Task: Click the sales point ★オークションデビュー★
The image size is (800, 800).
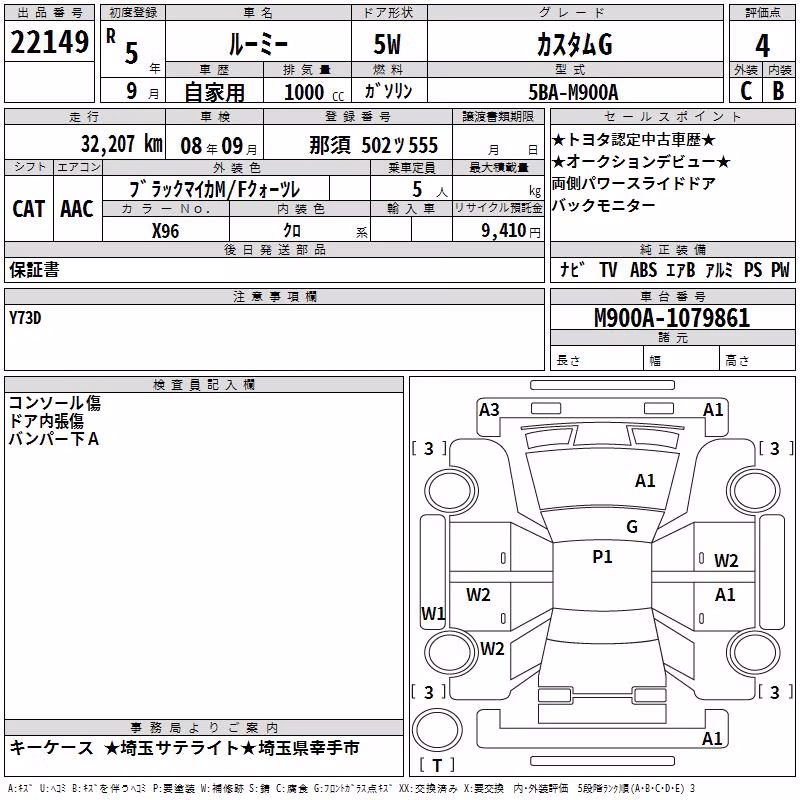Action: coord(641,162)
